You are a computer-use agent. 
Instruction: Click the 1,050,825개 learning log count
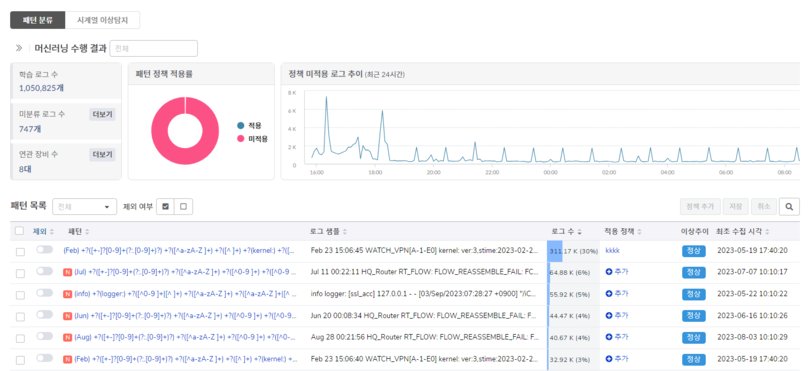(41, 88)
